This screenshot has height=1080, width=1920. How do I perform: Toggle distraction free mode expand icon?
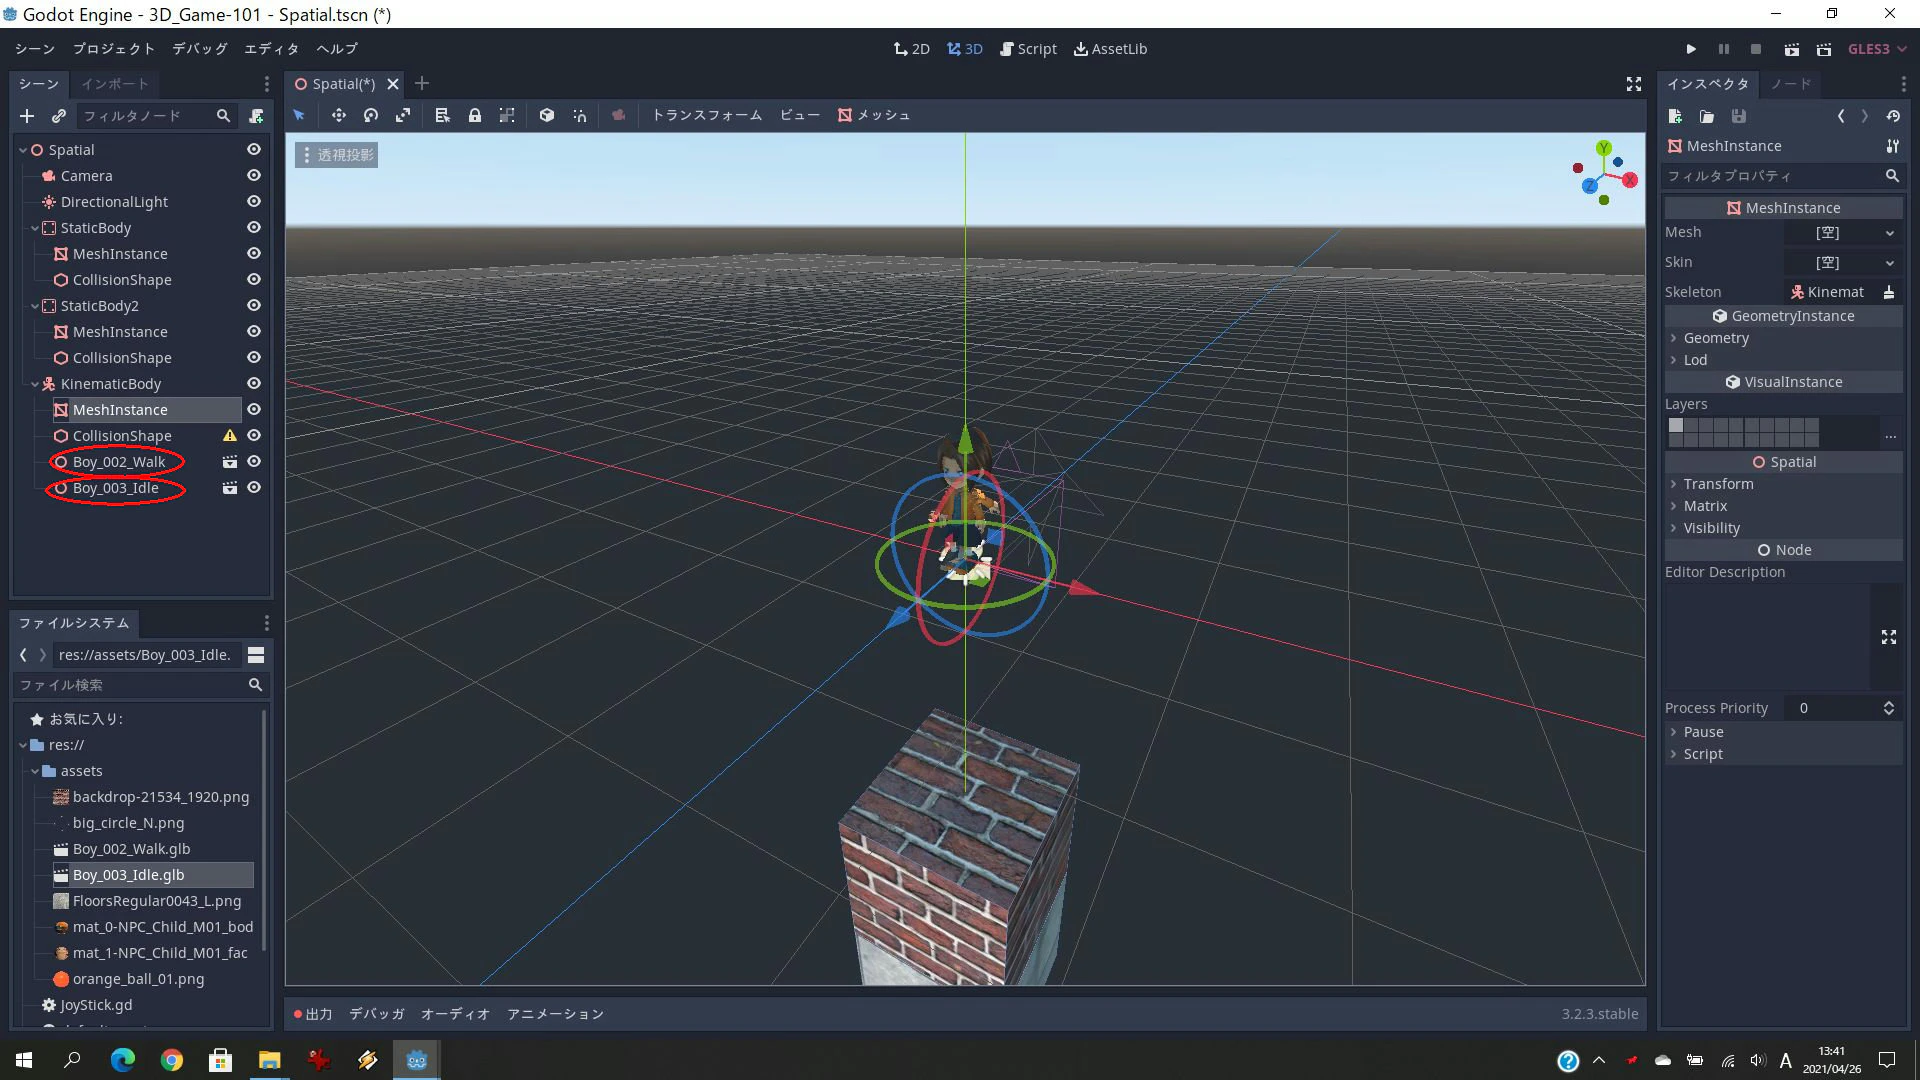[1634, 84]
